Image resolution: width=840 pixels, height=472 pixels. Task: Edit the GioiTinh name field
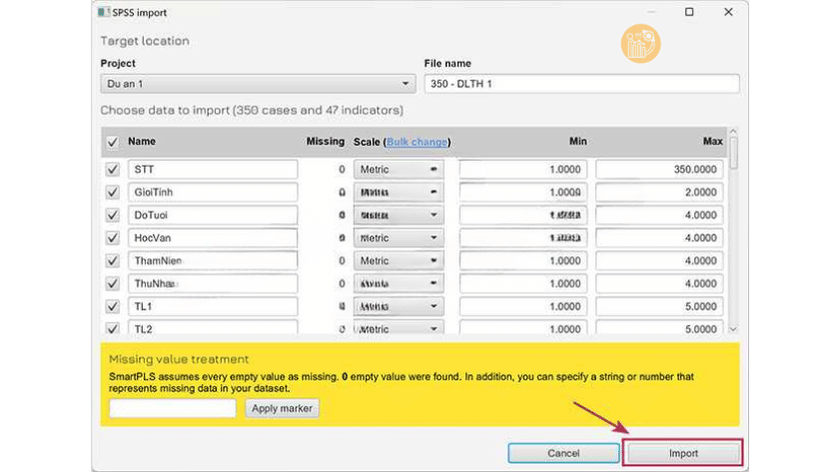pos(213,192)
